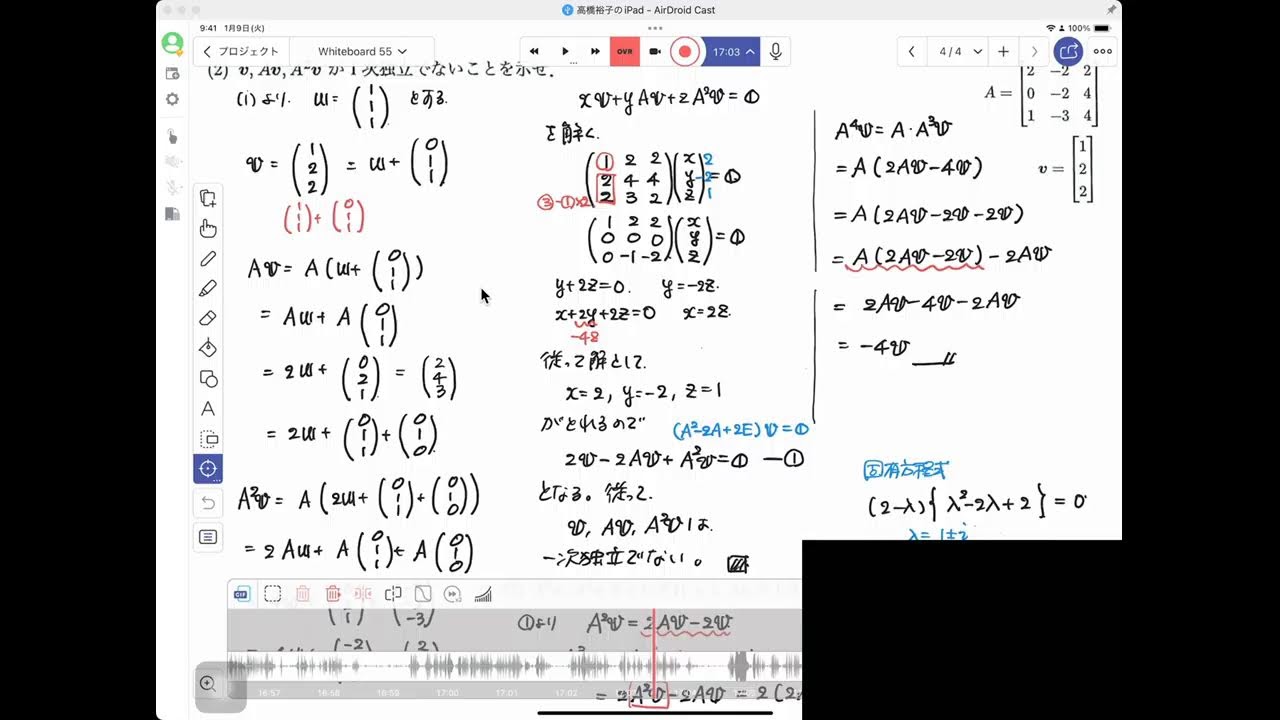Screen dimensions: 1280x720
Task: Toggle the microphone input
Action: 775,51
